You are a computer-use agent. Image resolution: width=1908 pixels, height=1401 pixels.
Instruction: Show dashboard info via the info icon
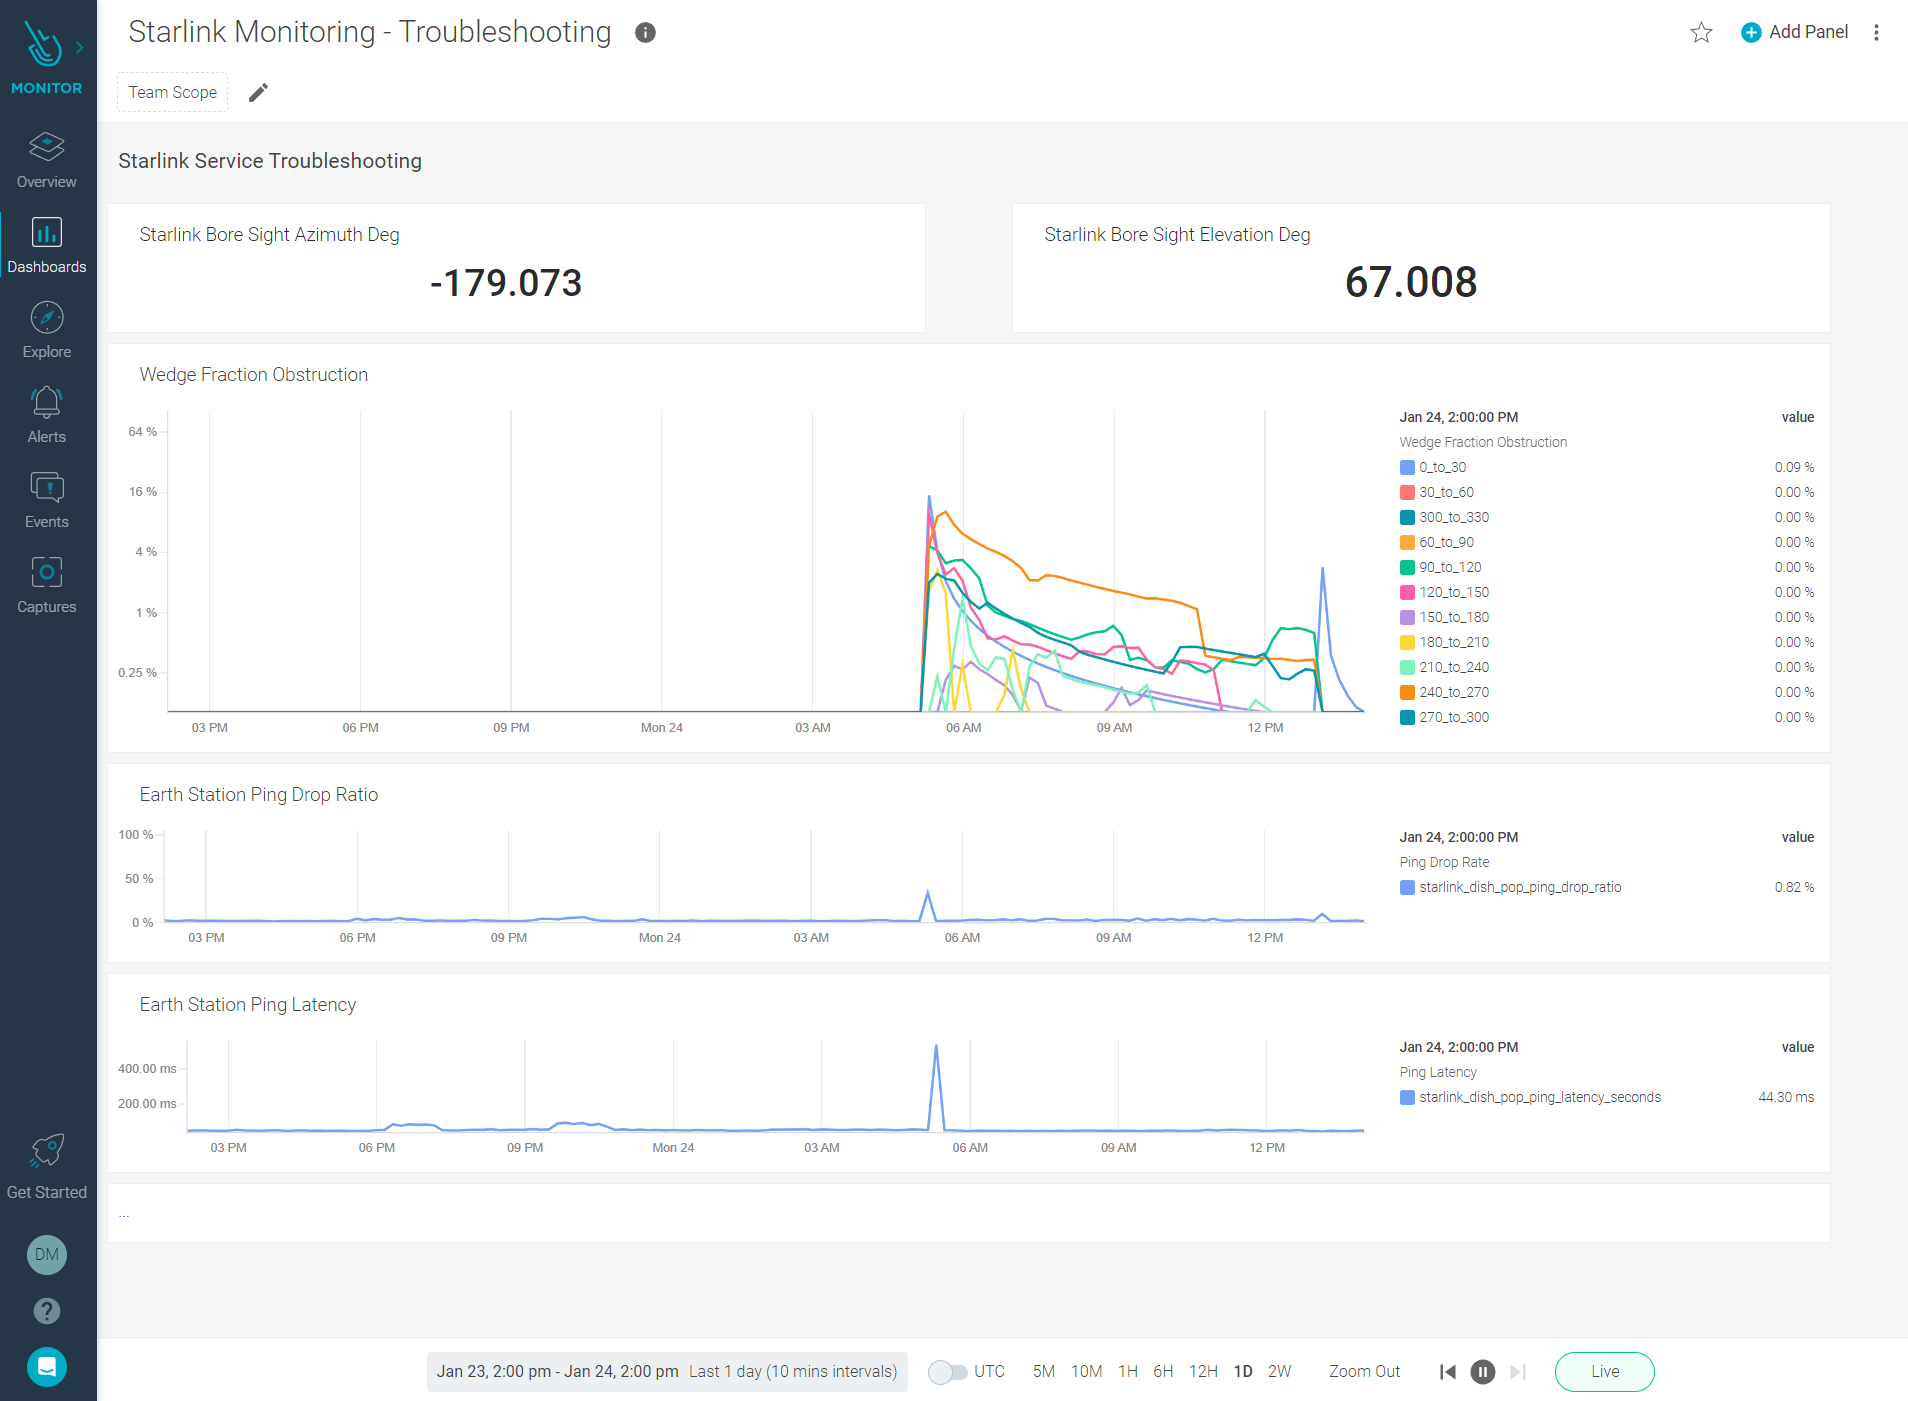646,33
